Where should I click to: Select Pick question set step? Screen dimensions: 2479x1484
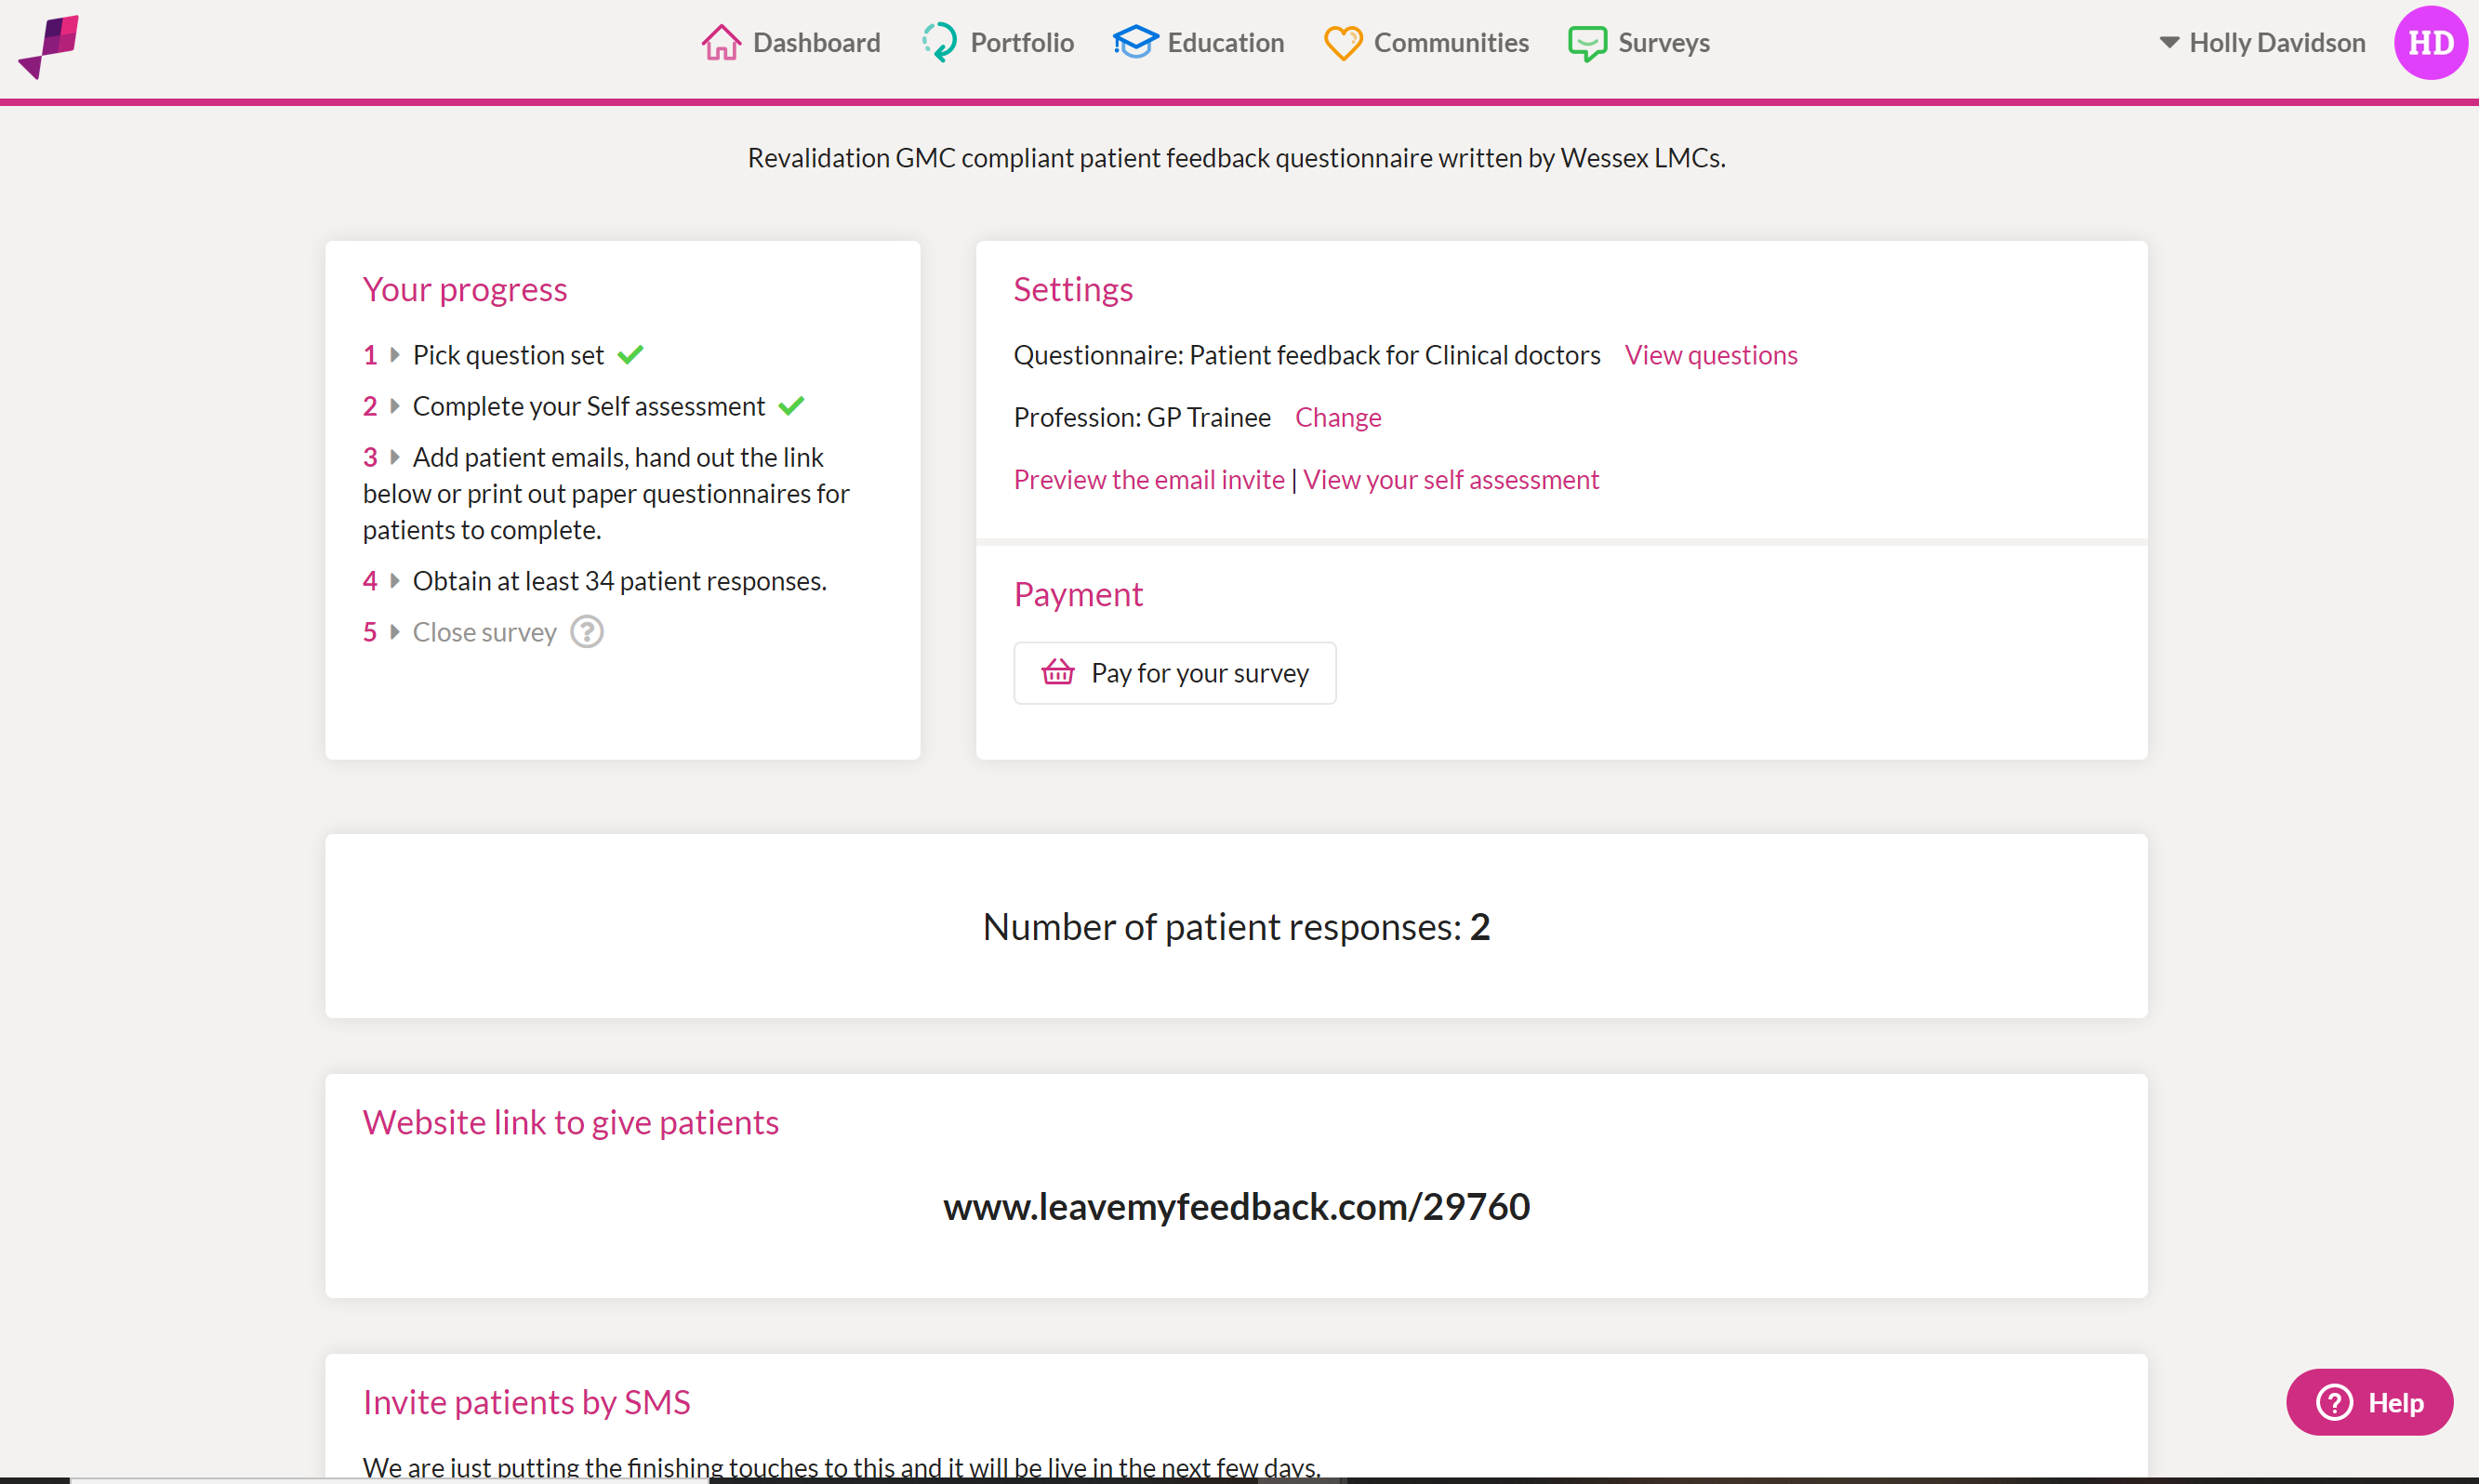click(x=508, y=355)
